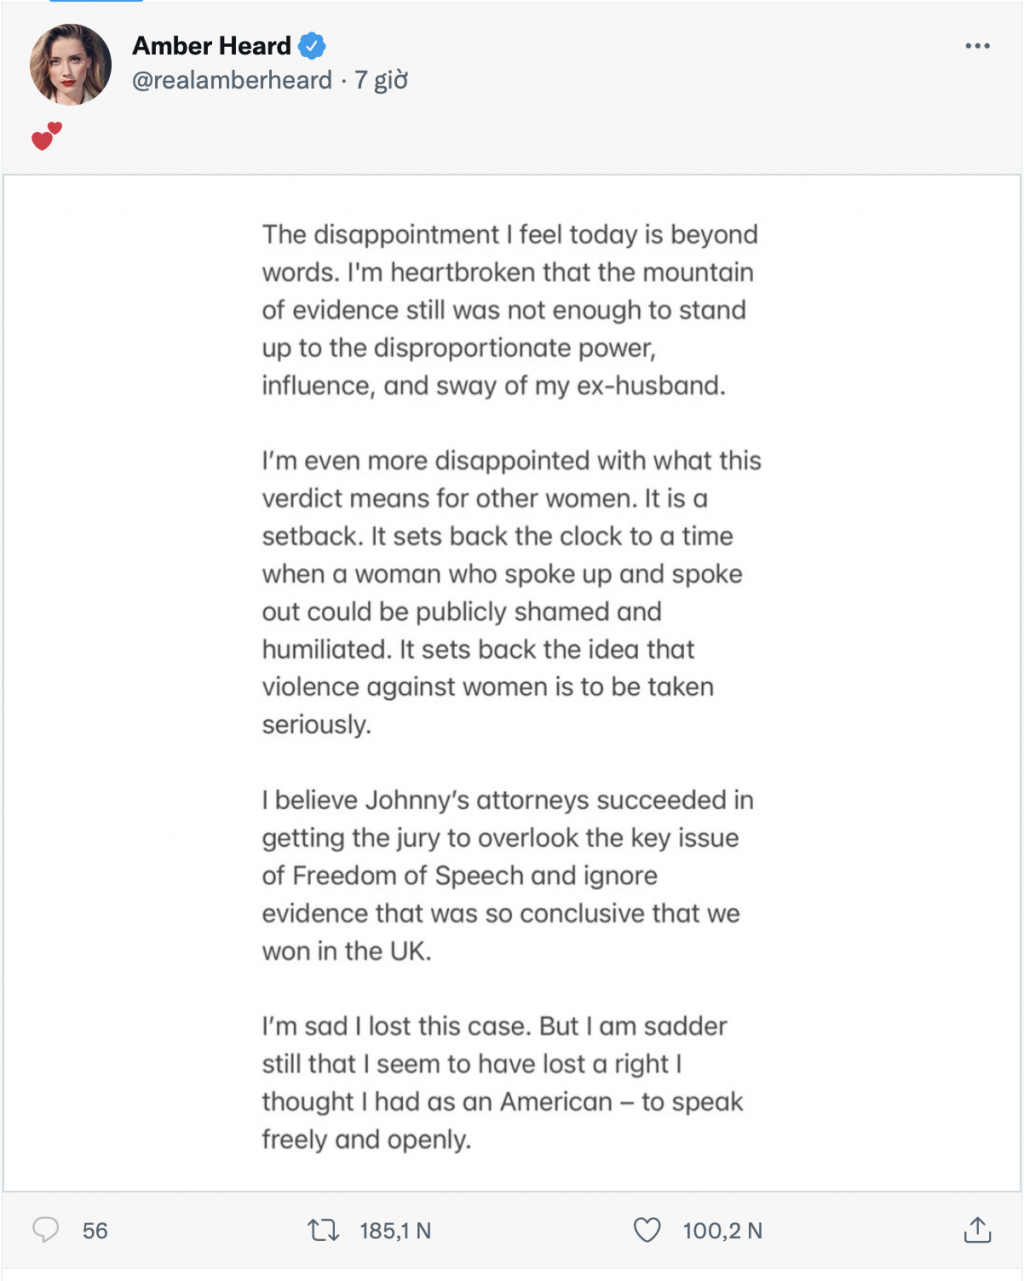
Task: Open the tweet's more options menu
Action: click(x=977, y=46)
